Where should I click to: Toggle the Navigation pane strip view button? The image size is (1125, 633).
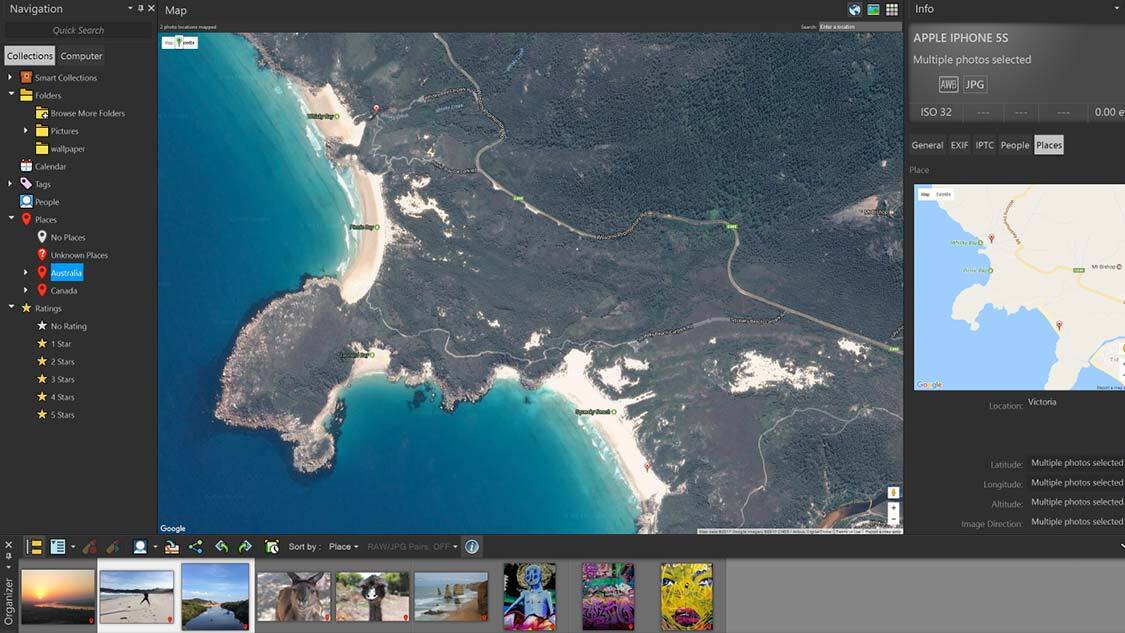click(34, 547)
